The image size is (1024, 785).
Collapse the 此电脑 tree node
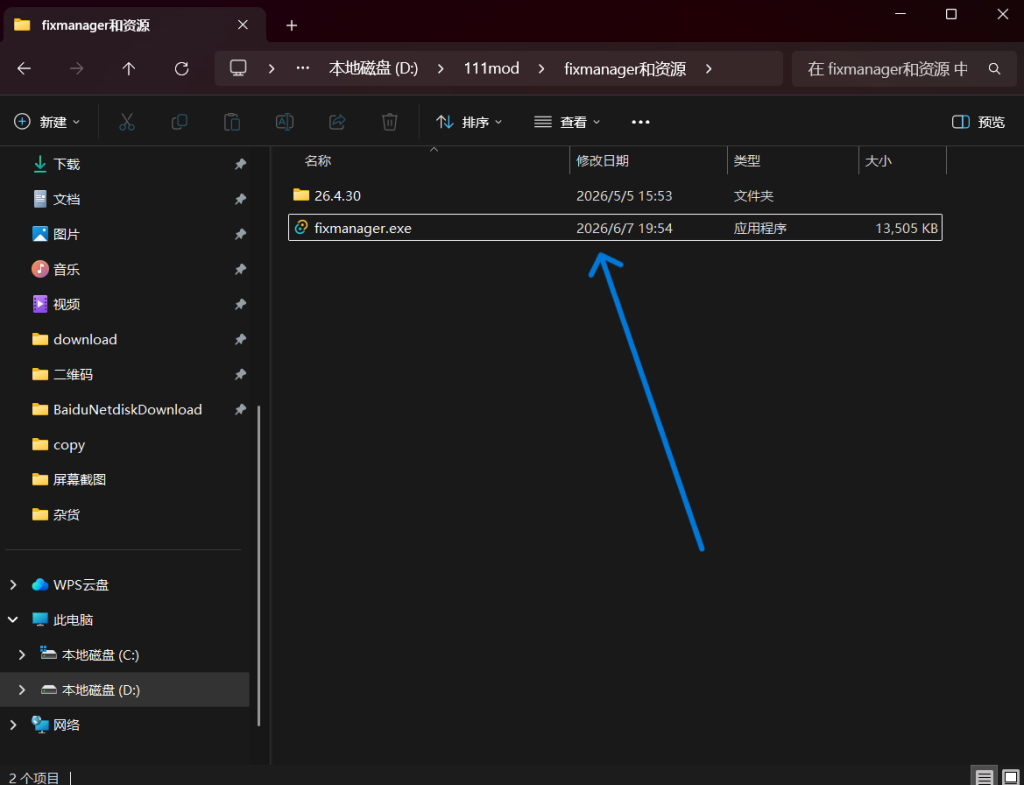(13, 620)
